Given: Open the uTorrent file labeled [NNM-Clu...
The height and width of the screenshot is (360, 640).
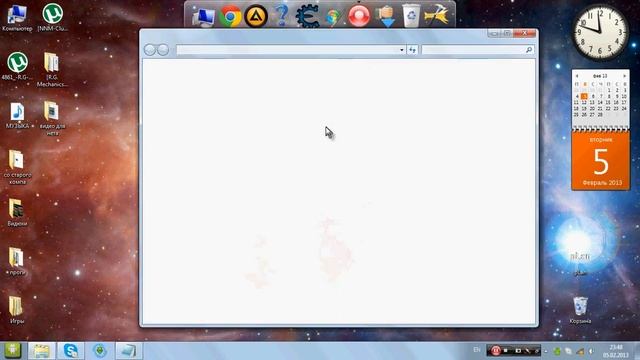Looking at the screenshot, I should (x=53, y=17).
